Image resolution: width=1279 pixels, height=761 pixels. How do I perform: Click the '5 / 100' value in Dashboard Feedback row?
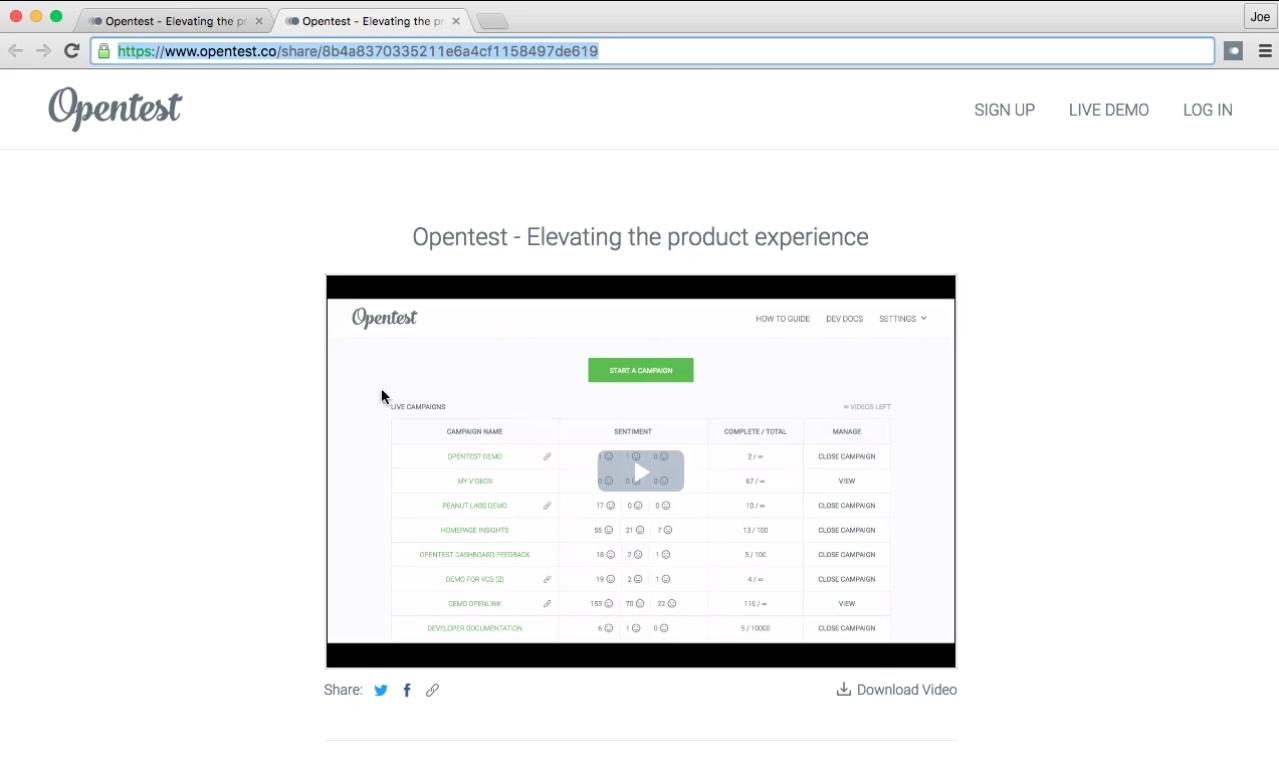pos(756,555)
